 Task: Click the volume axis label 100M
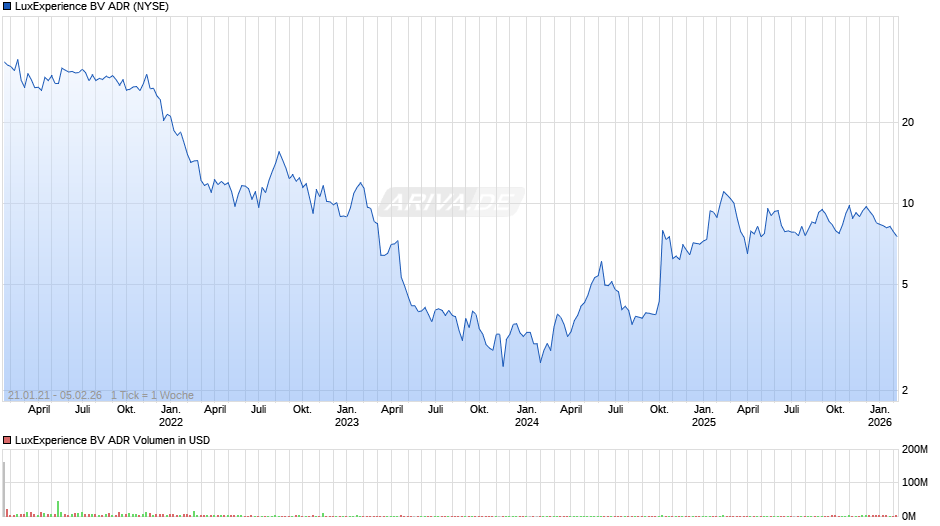915,482
